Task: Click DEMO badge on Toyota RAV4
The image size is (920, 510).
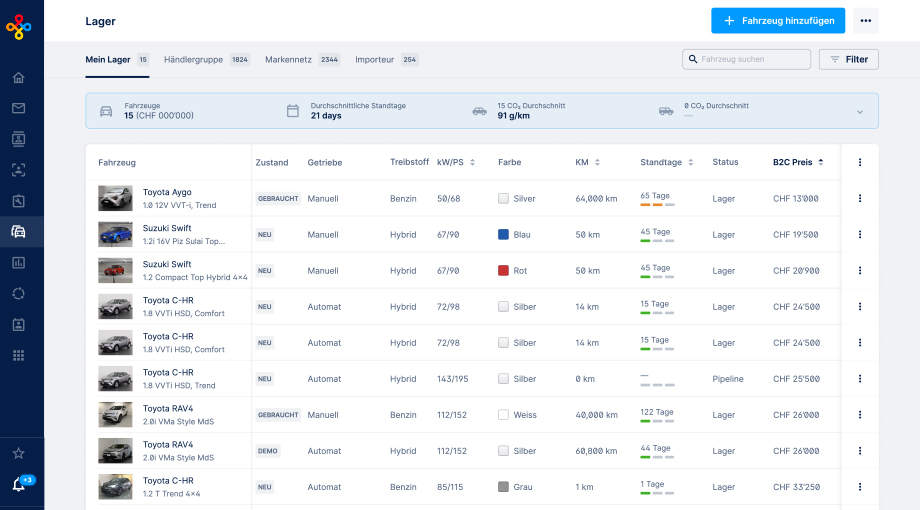Action: pyautogui.click(x=268, y=451)
